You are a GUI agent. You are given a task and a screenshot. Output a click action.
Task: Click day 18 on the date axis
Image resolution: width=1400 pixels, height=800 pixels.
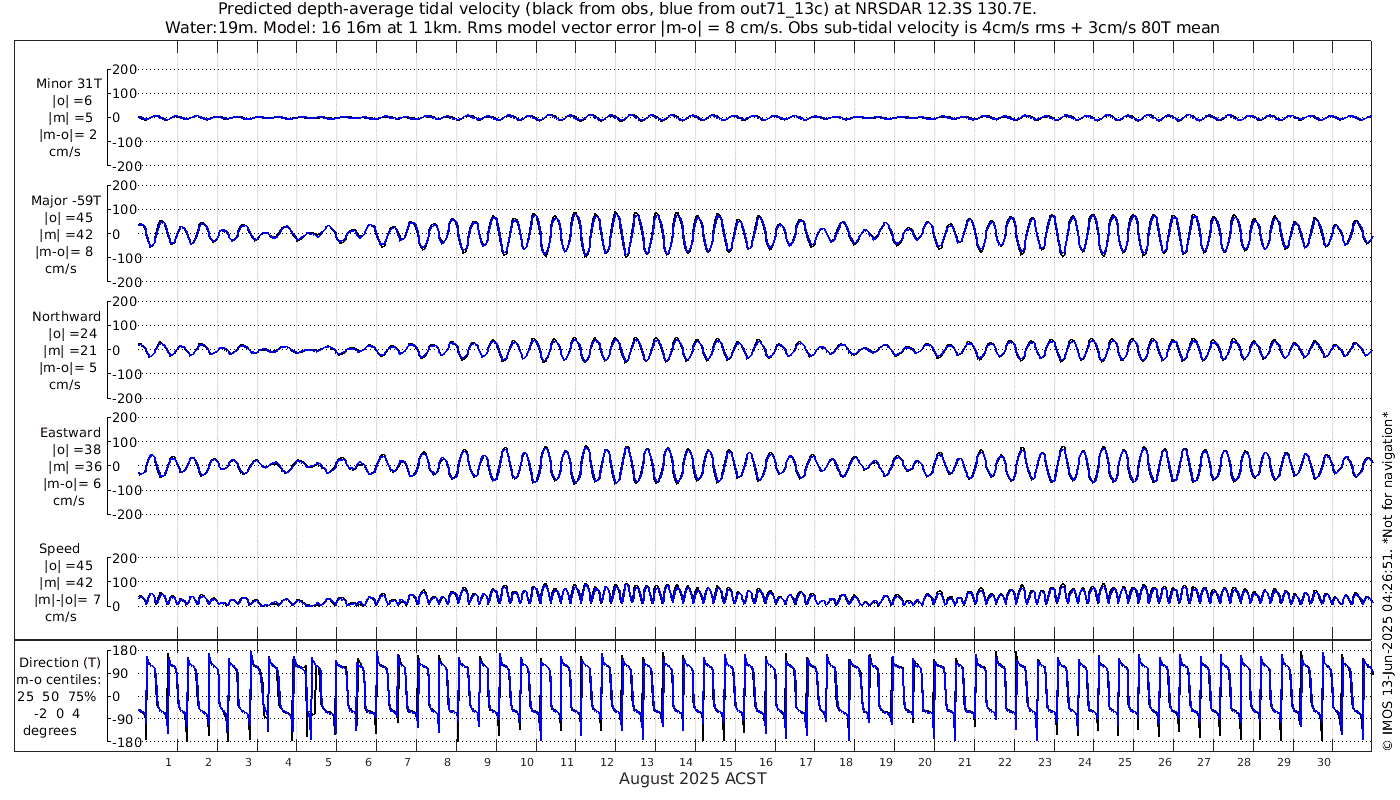[x=846, y=762]
